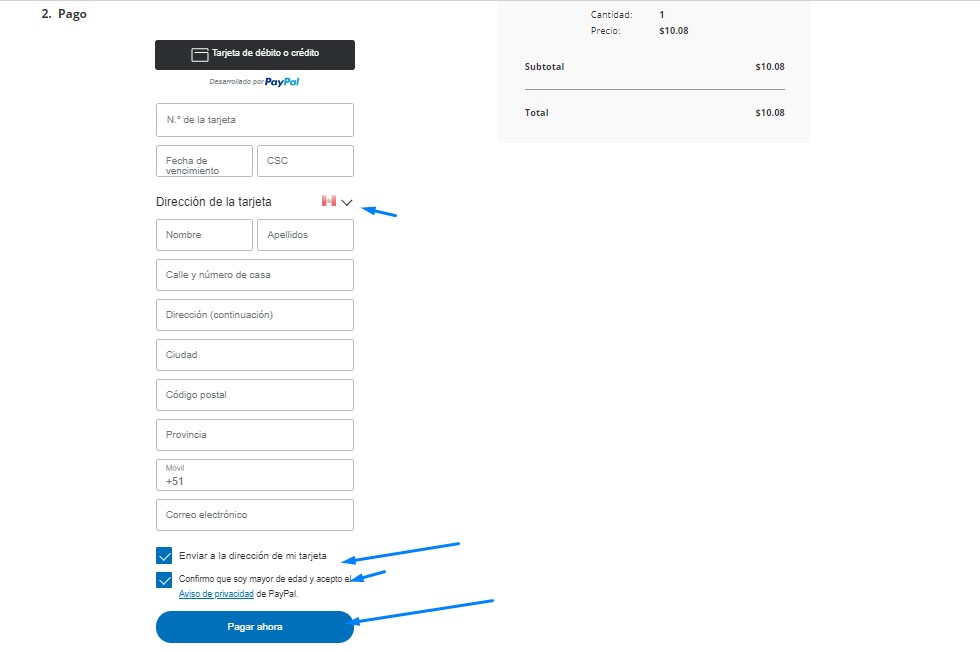The height and width of the screenshot is (652, 980).
Task: Focus the 'Dirección (continuación)' field
Action: (x=254, y=315)
